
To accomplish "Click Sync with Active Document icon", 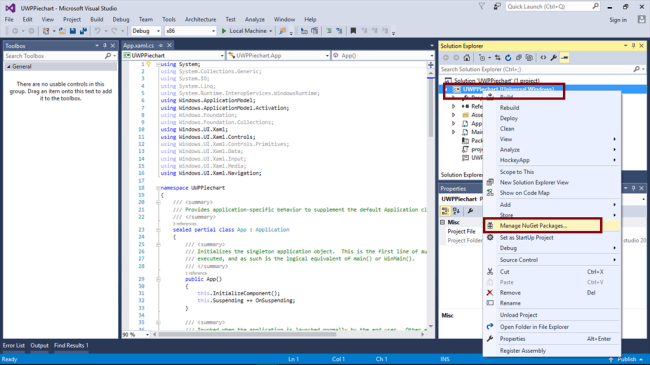I will point(497,58).
